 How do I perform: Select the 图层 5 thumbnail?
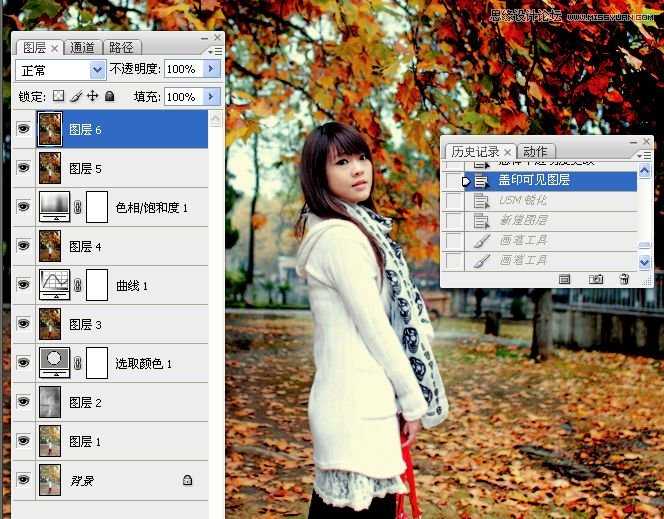pyautogui.click(x=50, y=168)
